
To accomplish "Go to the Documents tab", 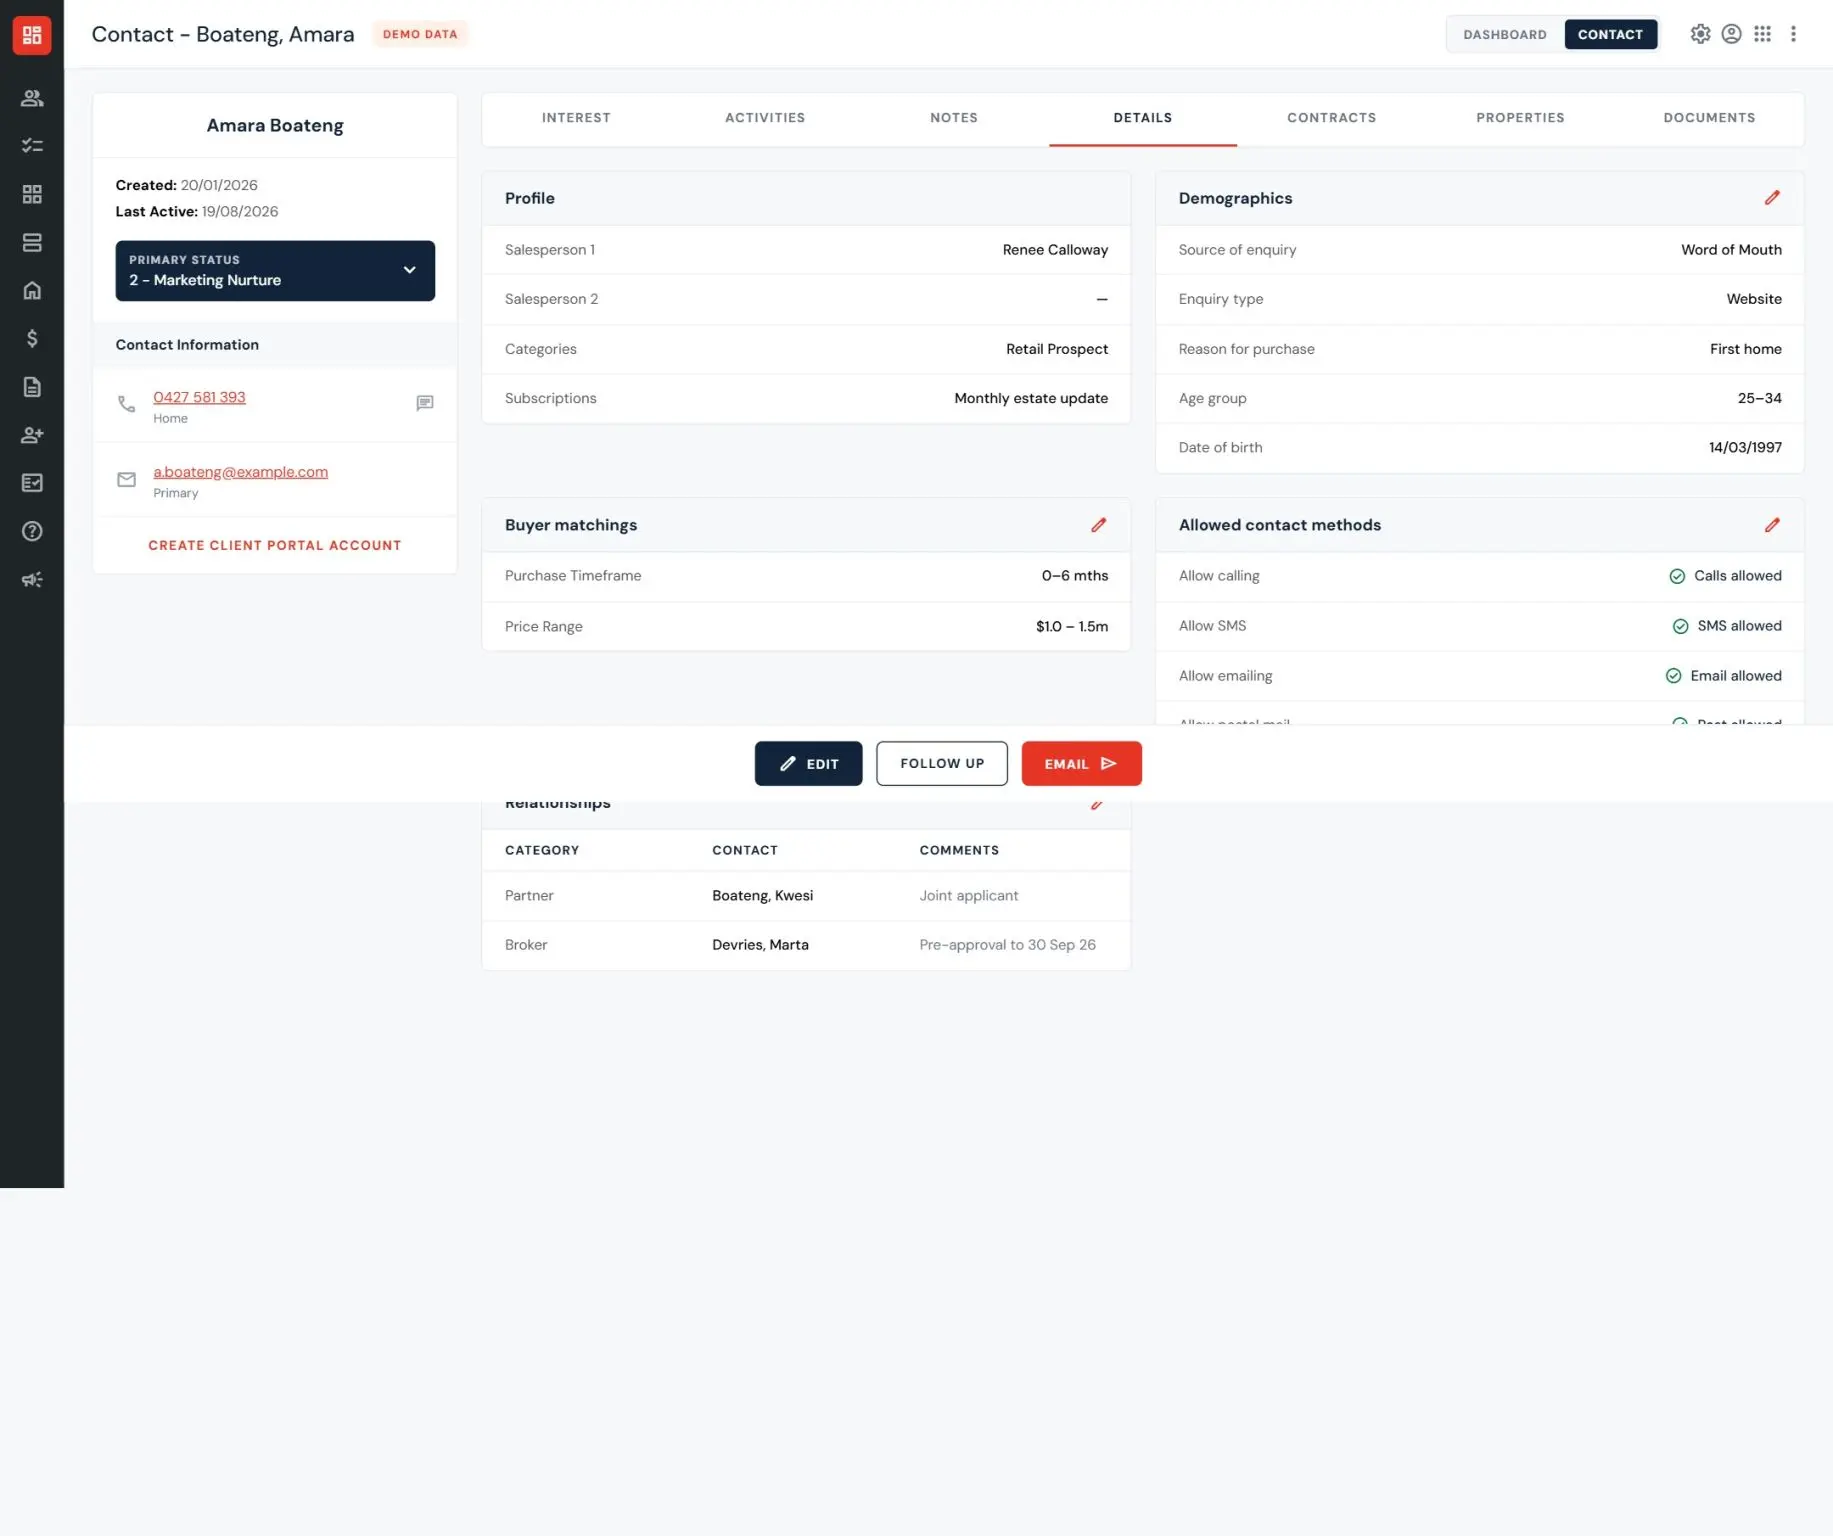I will pos(1709,118).
